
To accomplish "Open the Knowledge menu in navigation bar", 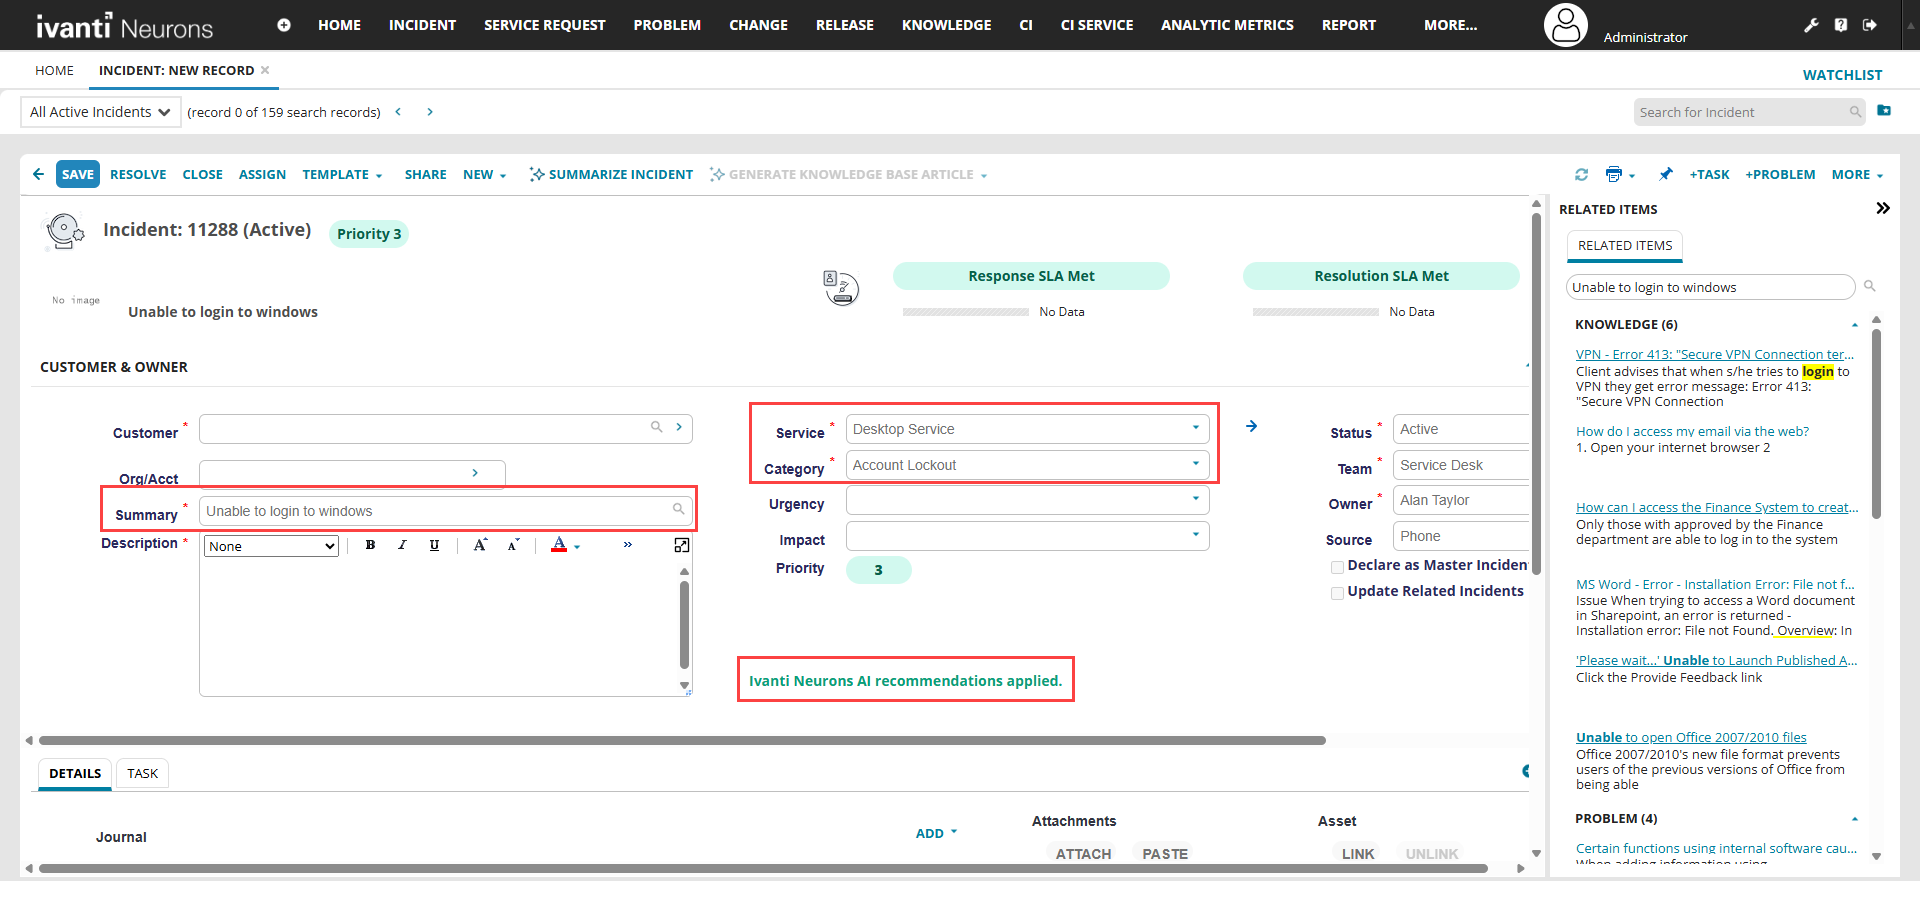I will 946,25.
